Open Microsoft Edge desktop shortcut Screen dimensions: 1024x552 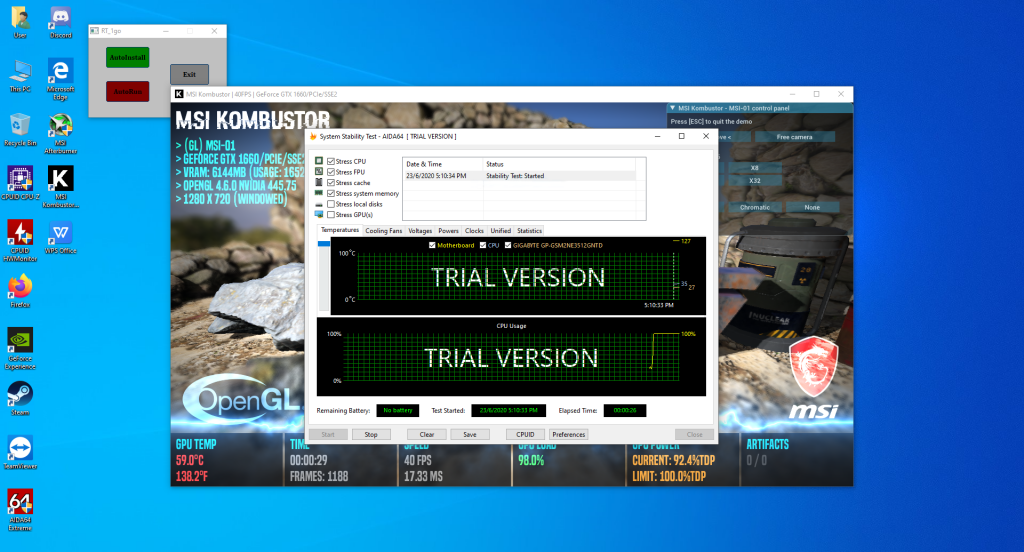coord(60,79)
